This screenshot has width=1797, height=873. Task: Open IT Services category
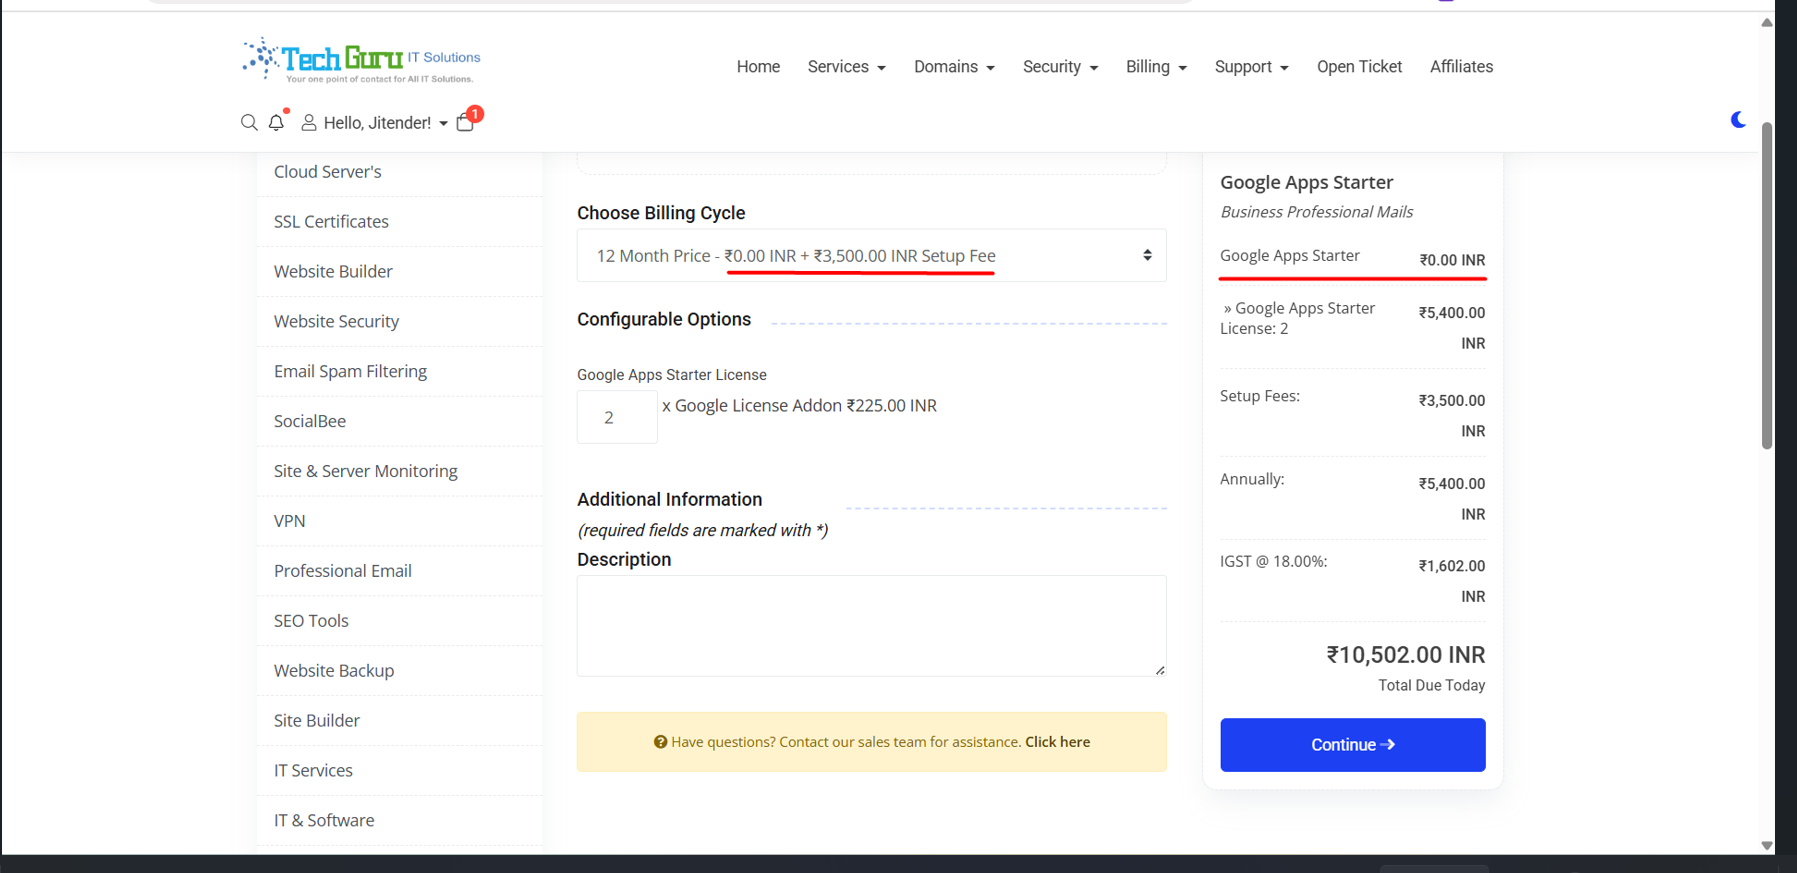point(313,772)
